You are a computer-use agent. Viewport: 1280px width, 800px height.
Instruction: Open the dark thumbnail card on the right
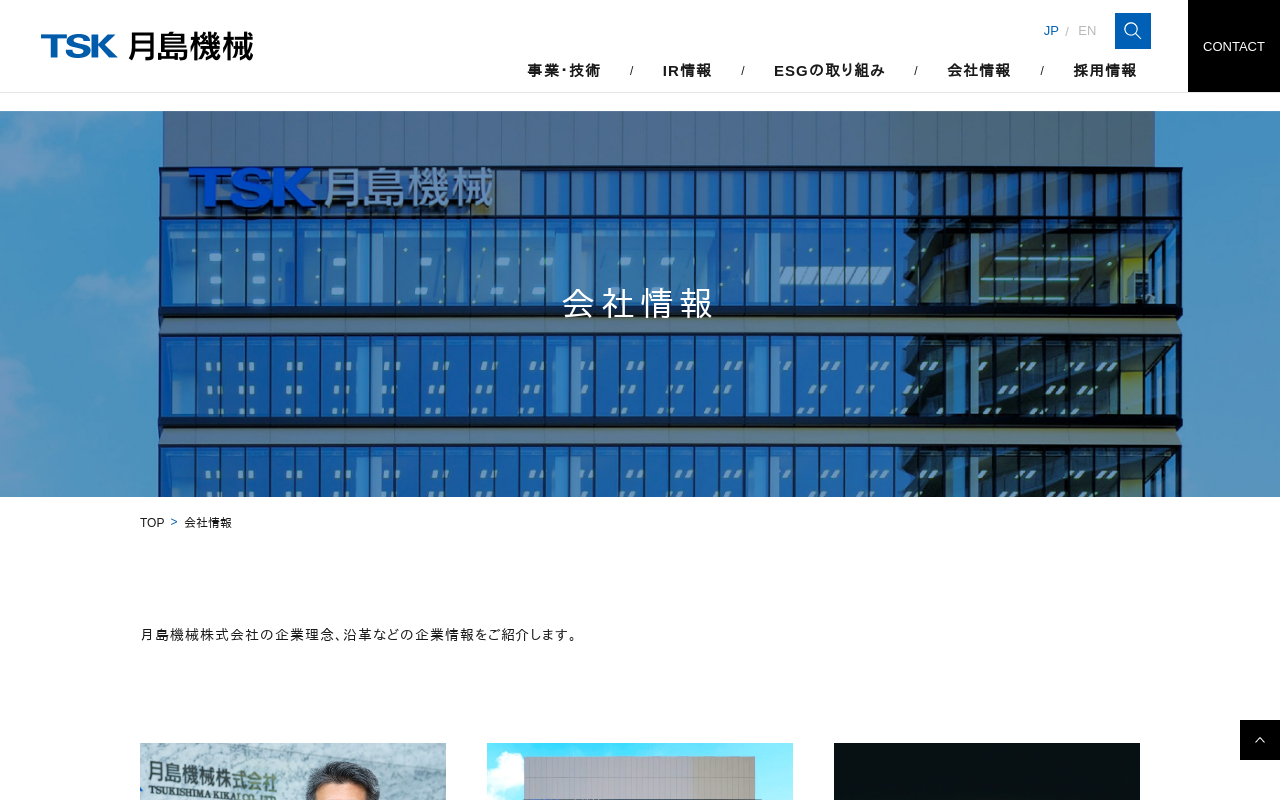click(x=987, y=771)
